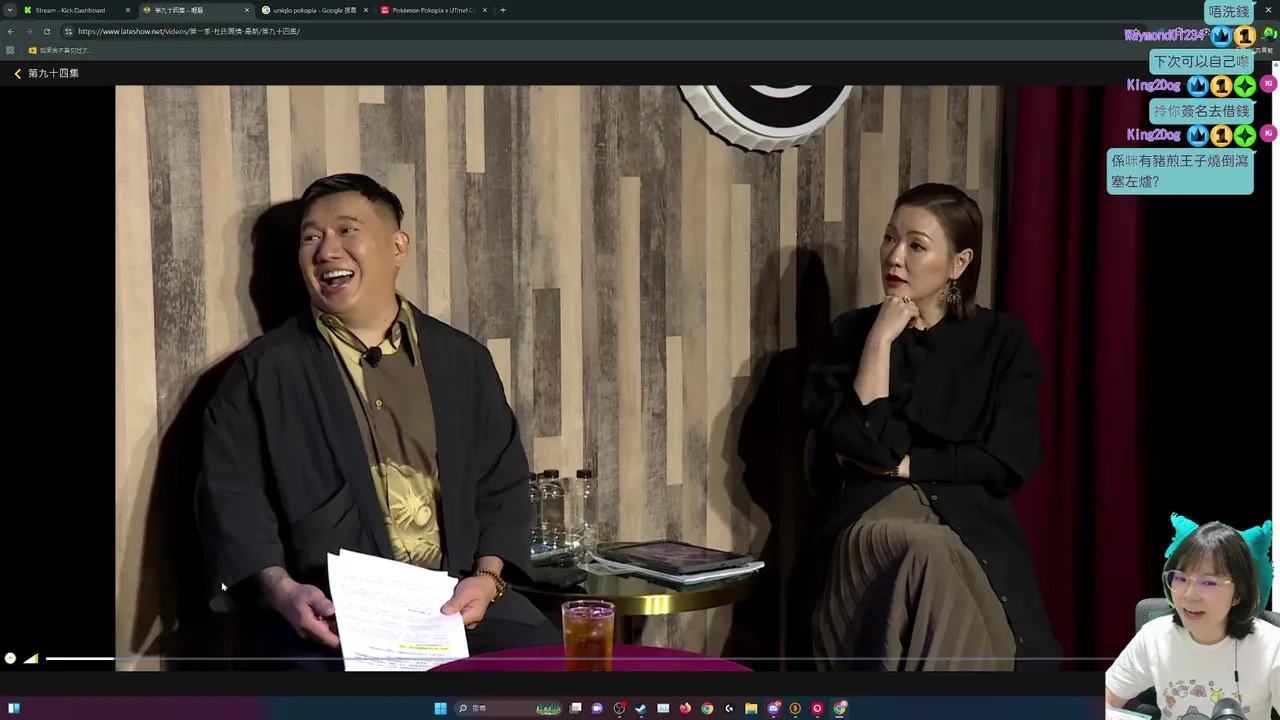Viewport: 1280px width, 720px height.
Task: Click the browser forward arrow
Action: pyautogui.click(x=28, y=31)
